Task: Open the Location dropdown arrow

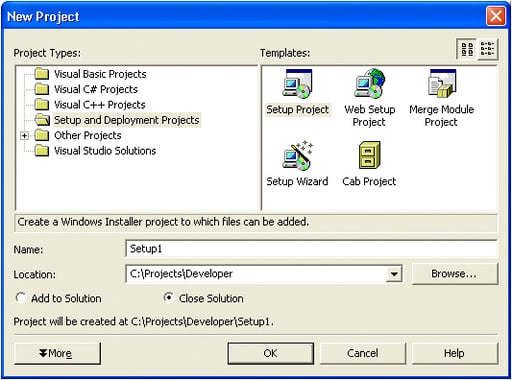Action: tap(394, 274)
